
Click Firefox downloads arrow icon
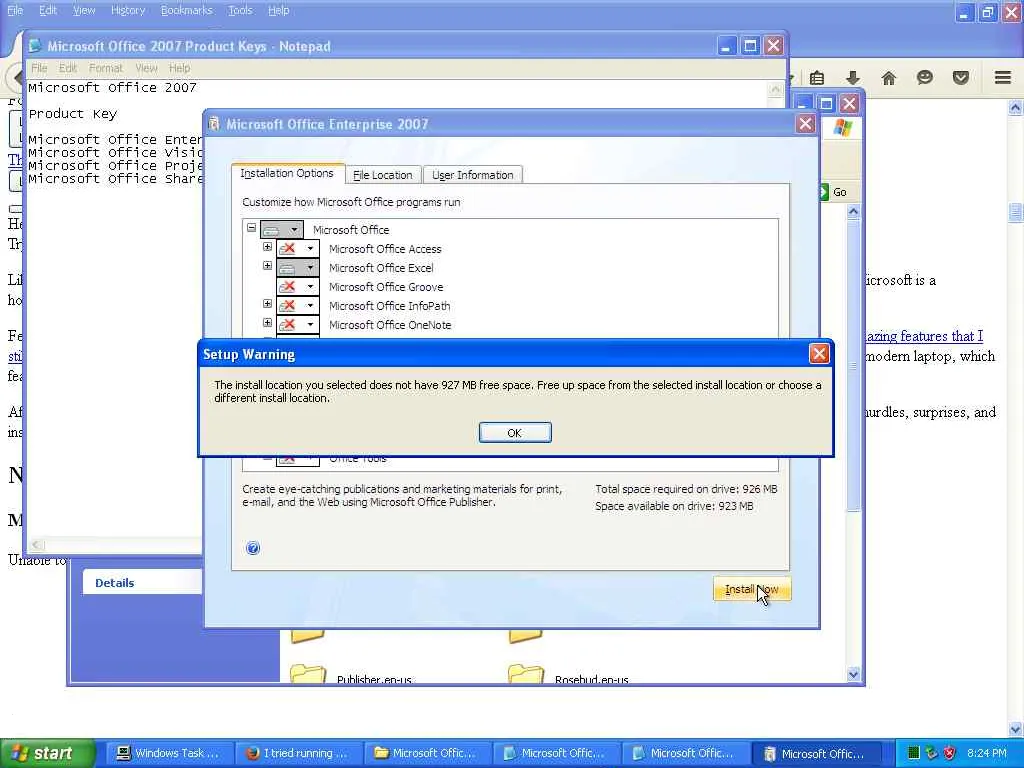(853, 78)
